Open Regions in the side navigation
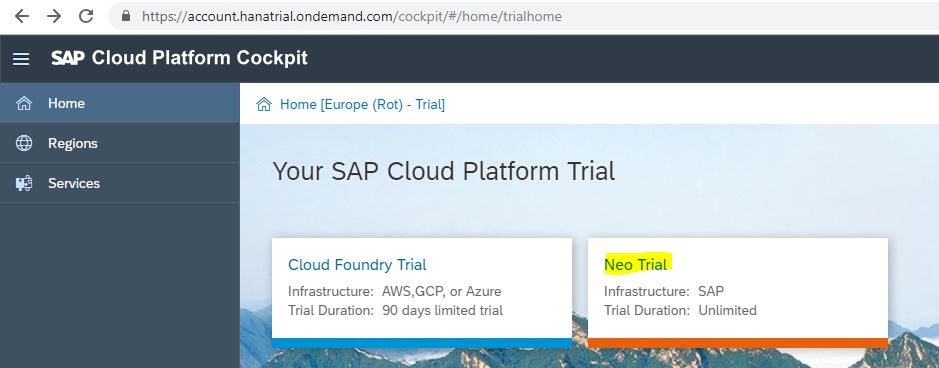The image size is (939, 368). (120, 143)
